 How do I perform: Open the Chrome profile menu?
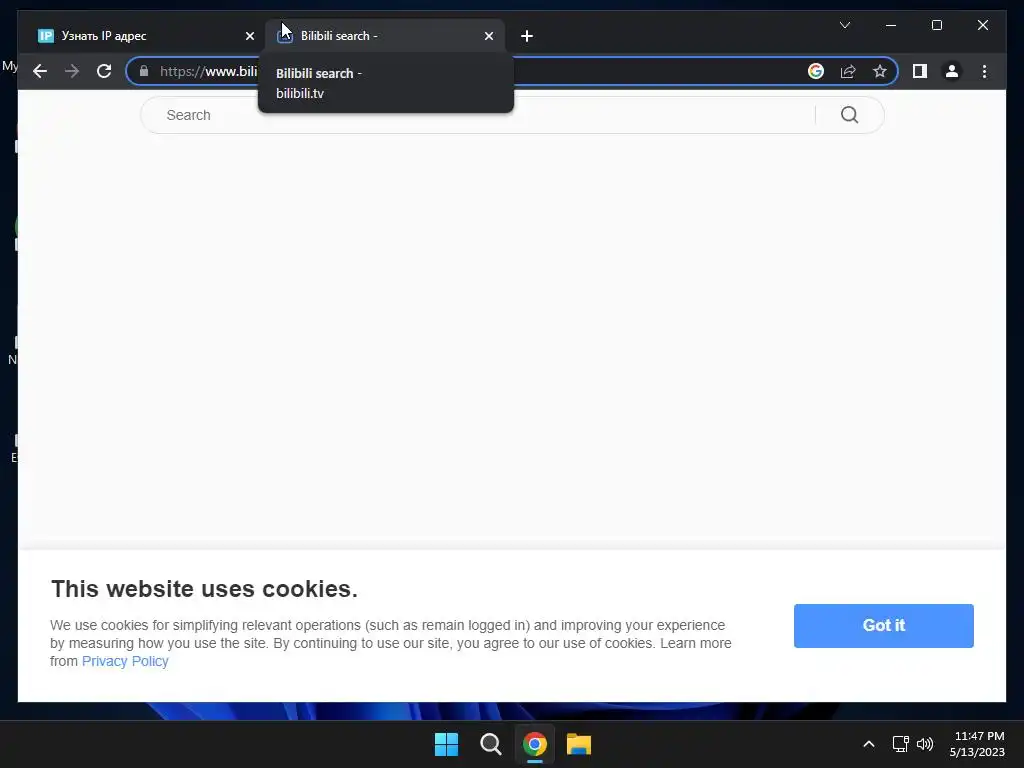click(x=952, y=71)
